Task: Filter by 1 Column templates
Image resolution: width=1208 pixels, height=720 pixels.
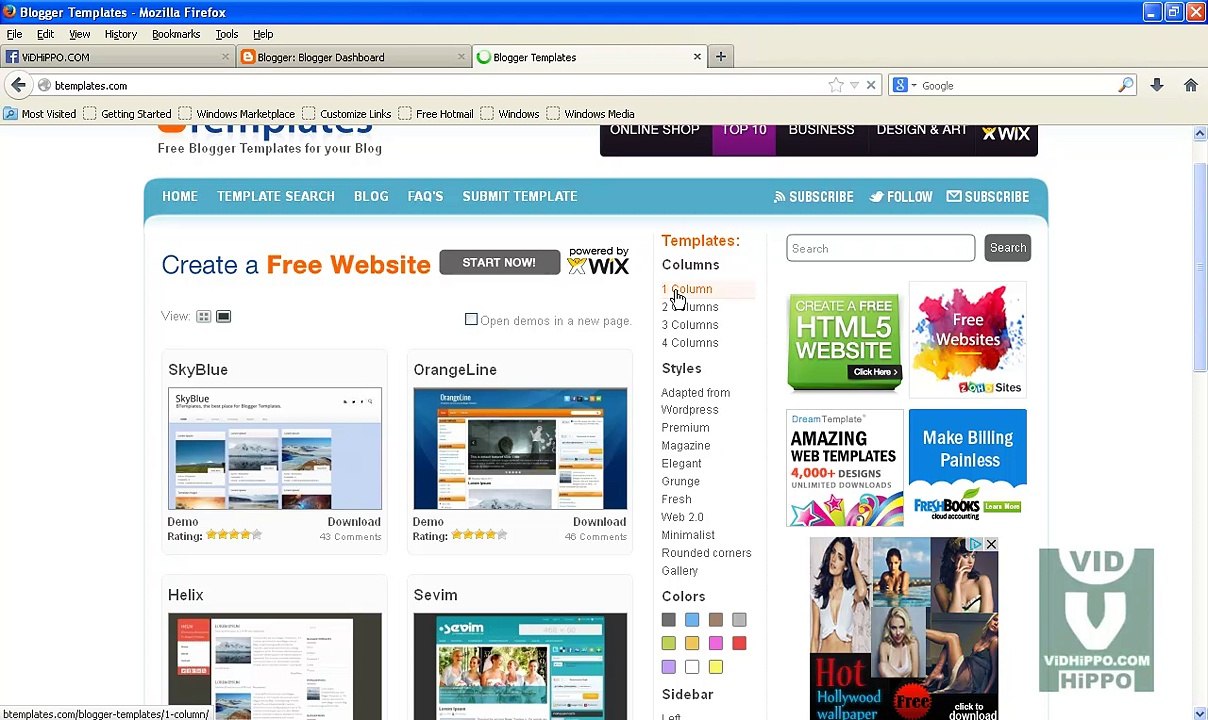Action: pos(687,289)
